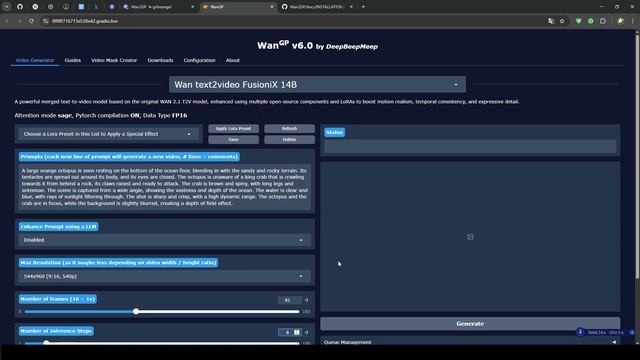
Task: Open the third pinned browser tab
Action: click(x=51, y=7)
